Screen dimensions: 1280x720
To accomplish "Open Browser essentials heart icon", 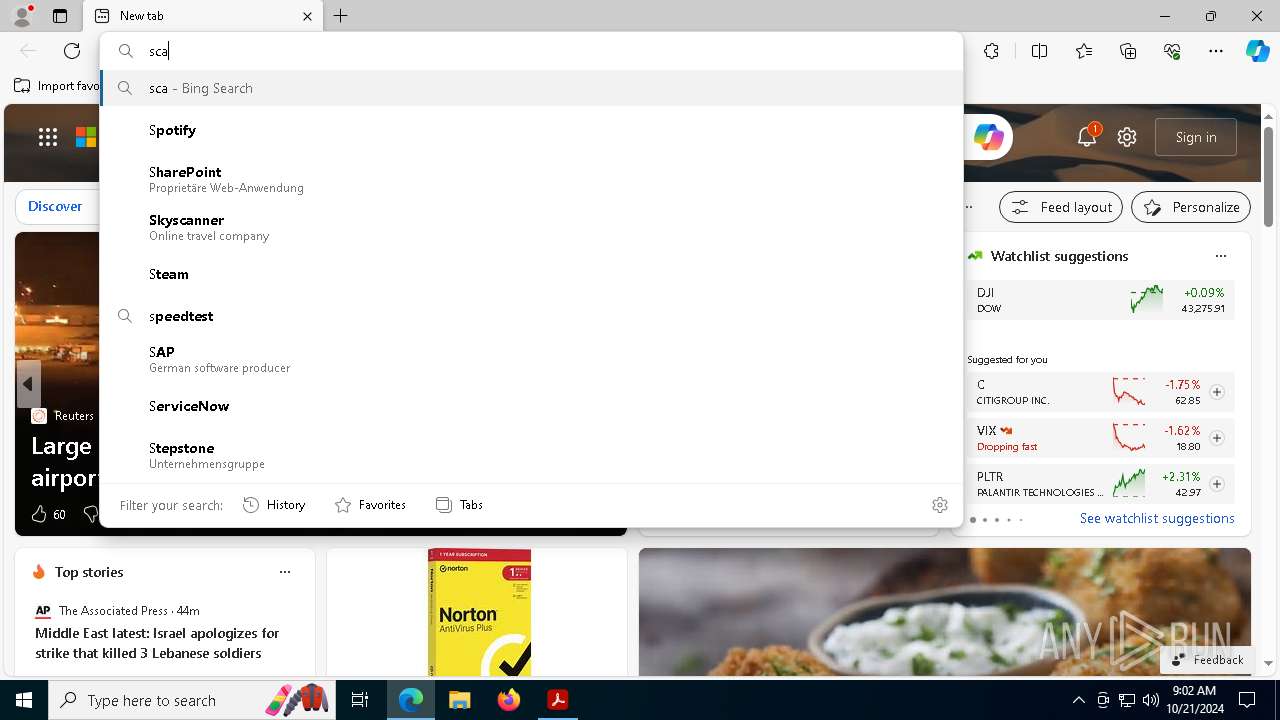I will pos(1172,51).
